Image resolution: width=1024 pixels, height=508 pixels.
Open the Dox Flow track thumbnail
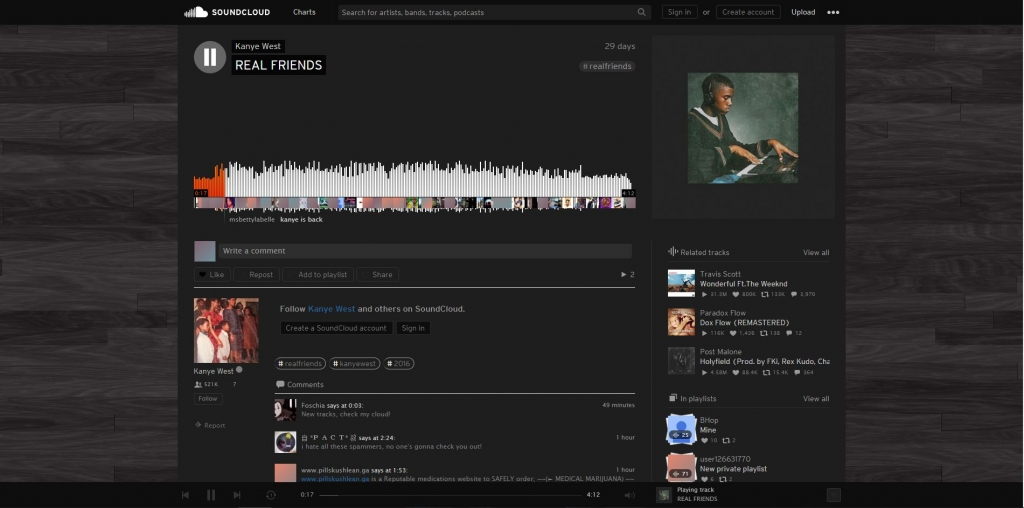[x=681, y=322]
